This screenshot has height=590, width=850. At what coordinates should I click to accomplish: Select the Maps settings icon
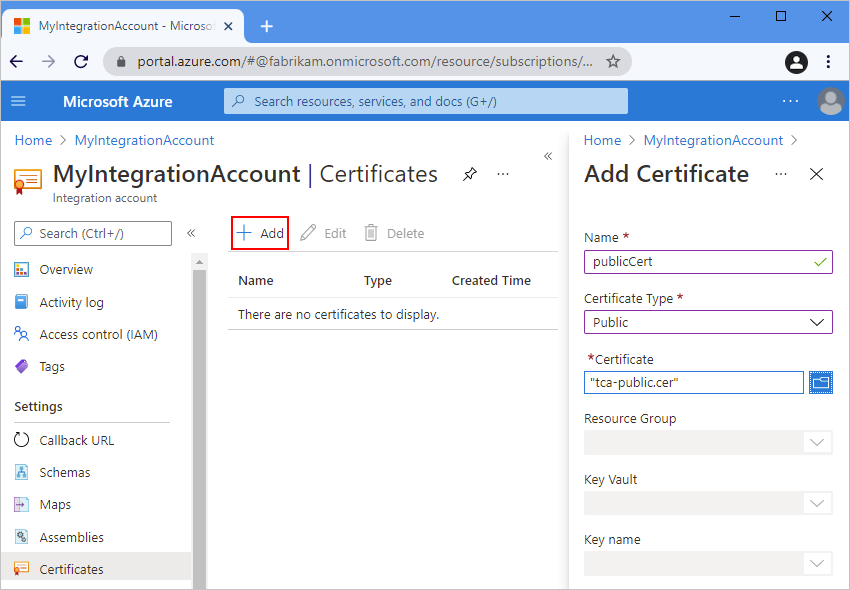pos(22,504)
